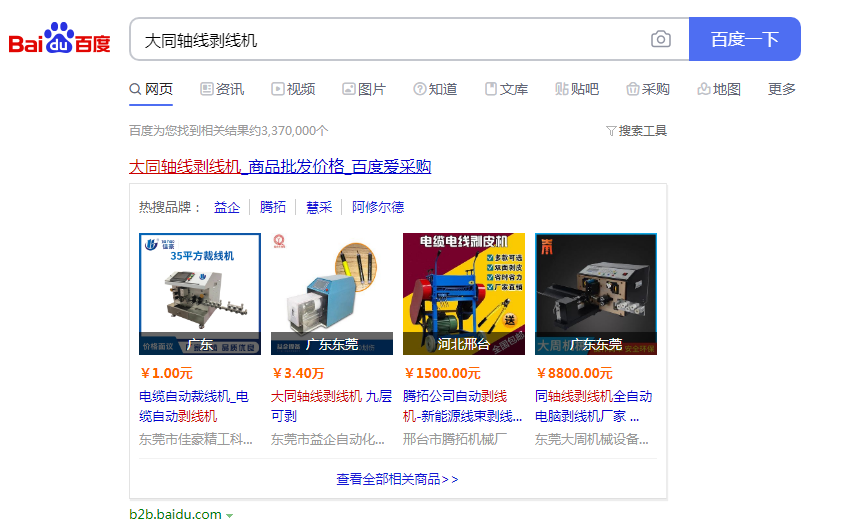Open the 采购 tab

tap(648, 89)
